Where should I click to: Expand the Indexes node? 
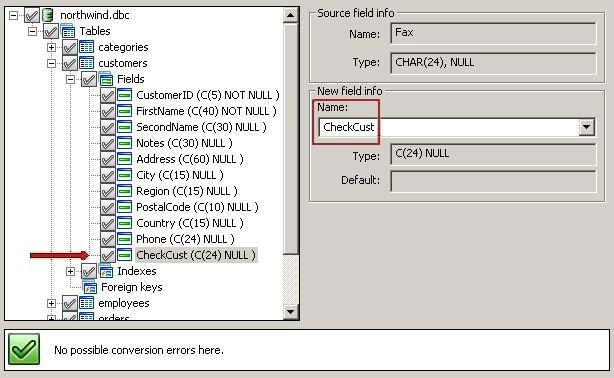[x=70, y=271]
